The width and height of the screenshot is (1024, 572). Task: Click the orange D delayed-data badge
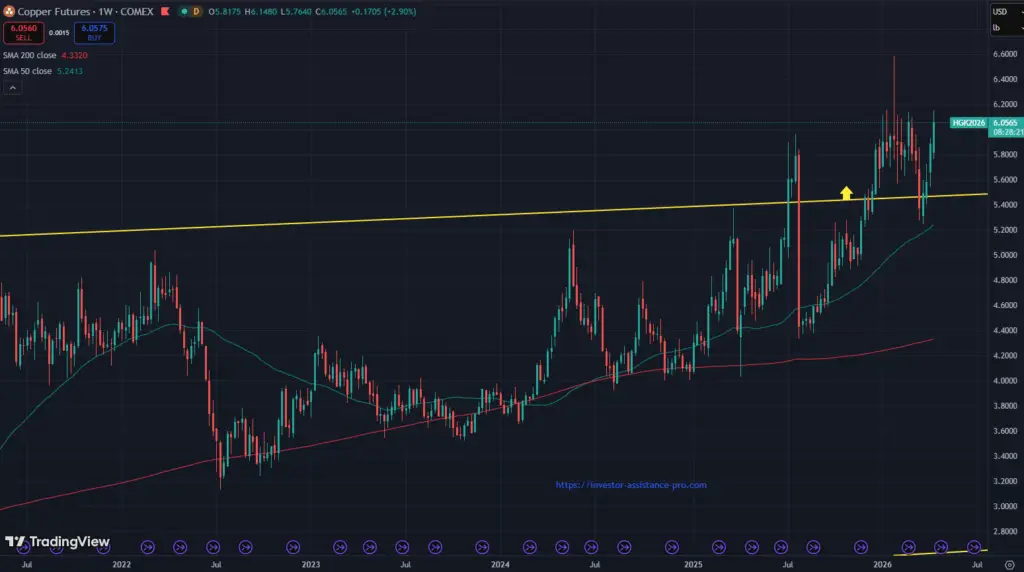pyautogui.click(x=196, y=11)
